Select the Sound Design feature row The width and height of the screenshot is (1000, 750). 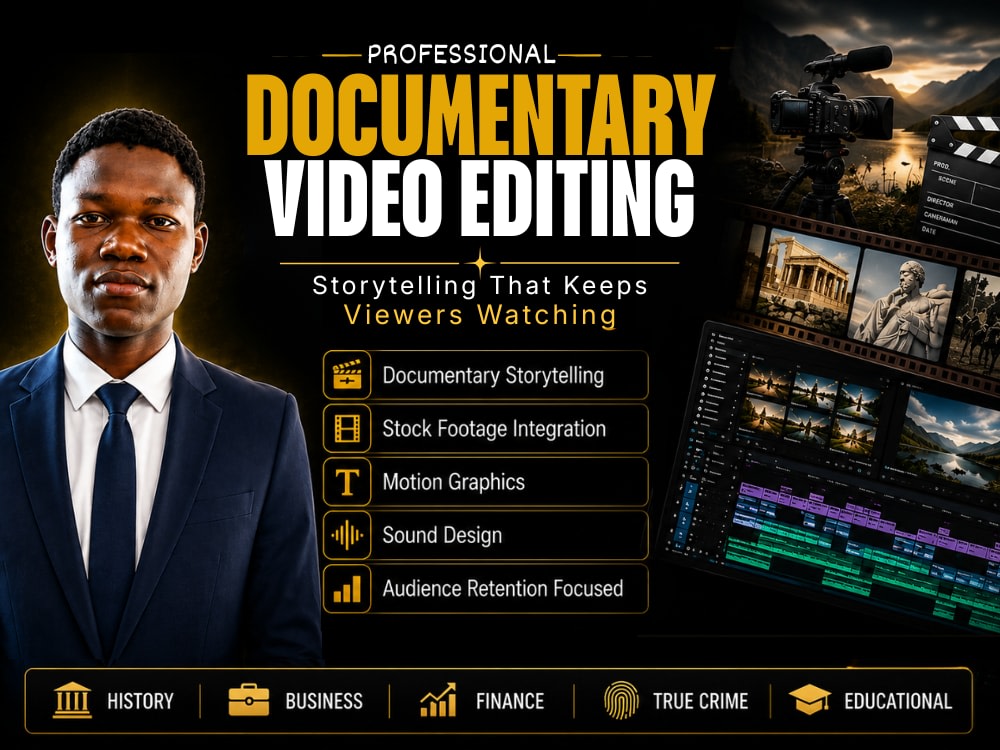[x=486, y=535]
